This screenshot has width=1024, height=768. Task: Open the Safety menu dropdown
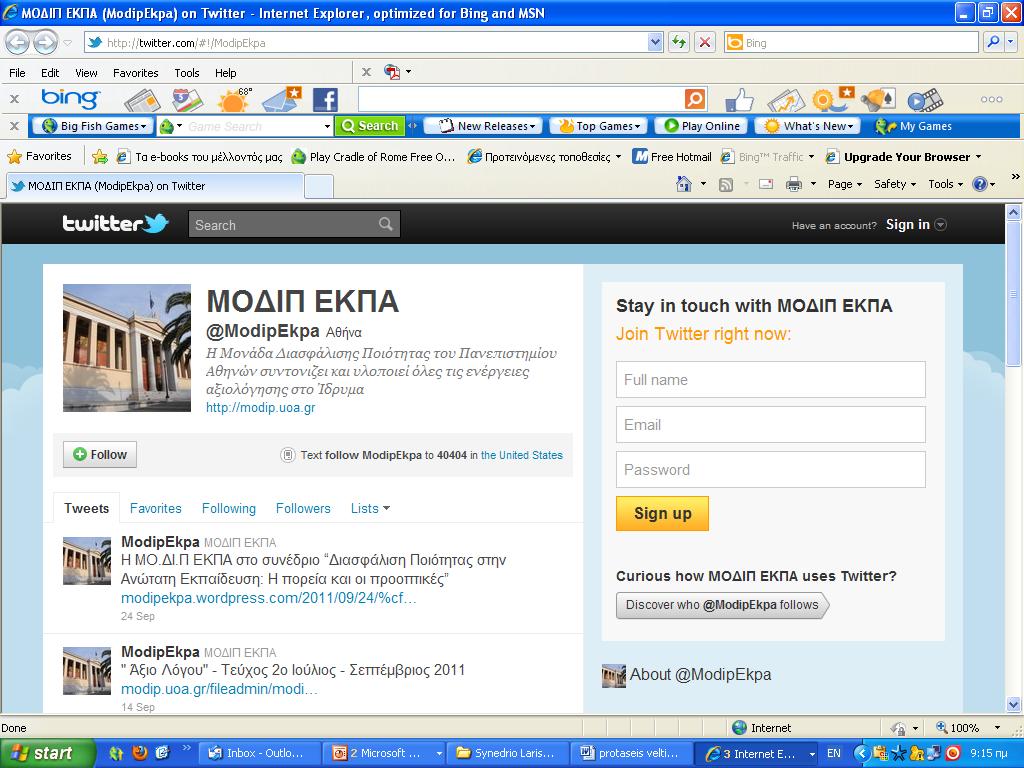point(895,184)
